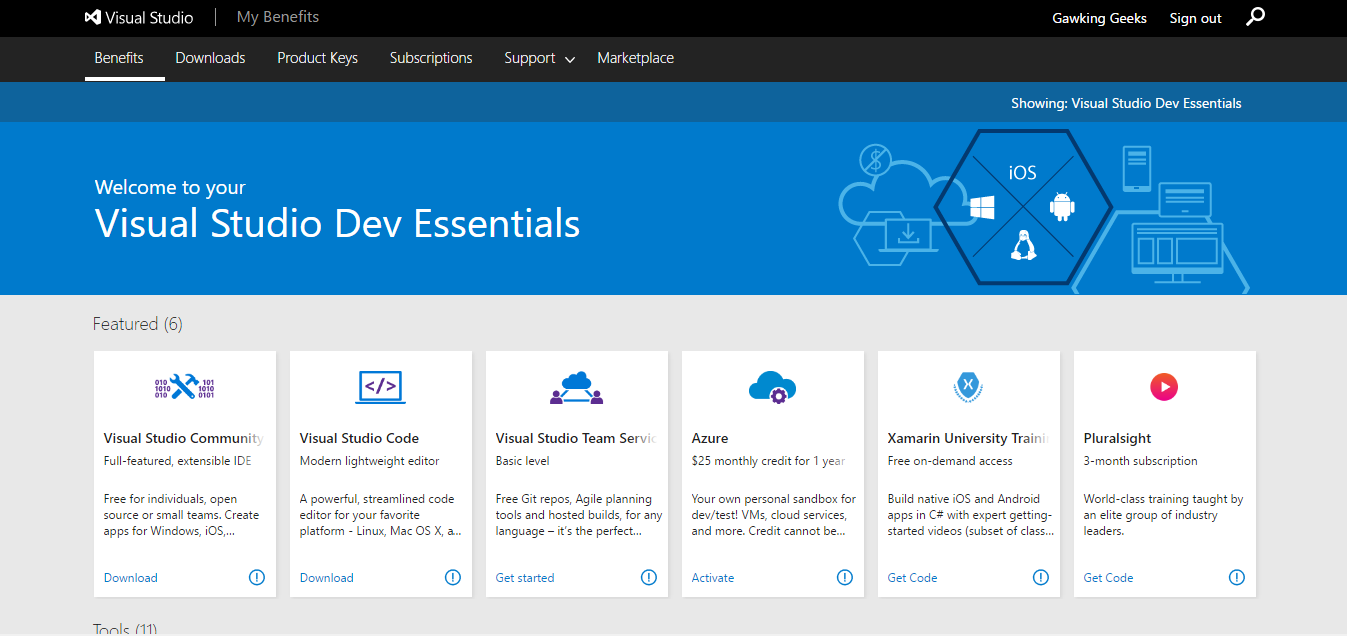The width and height of the screenshot is (1347, 636).
Task: Click the Pluralsight play icon
Action: [x=1164, y=387]
